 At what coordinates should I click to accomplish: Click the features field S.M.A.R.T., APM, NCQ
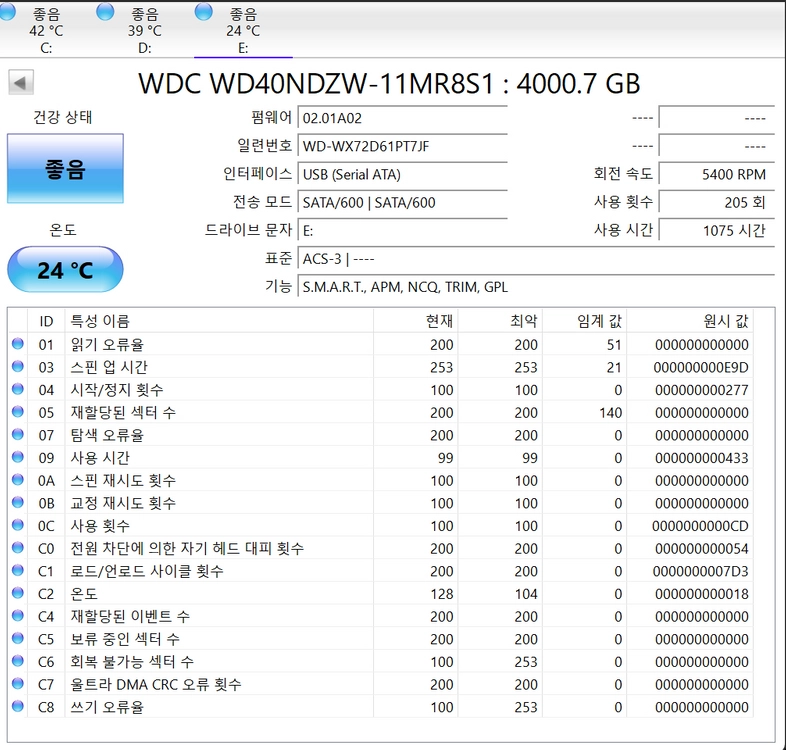coord(536,287)
